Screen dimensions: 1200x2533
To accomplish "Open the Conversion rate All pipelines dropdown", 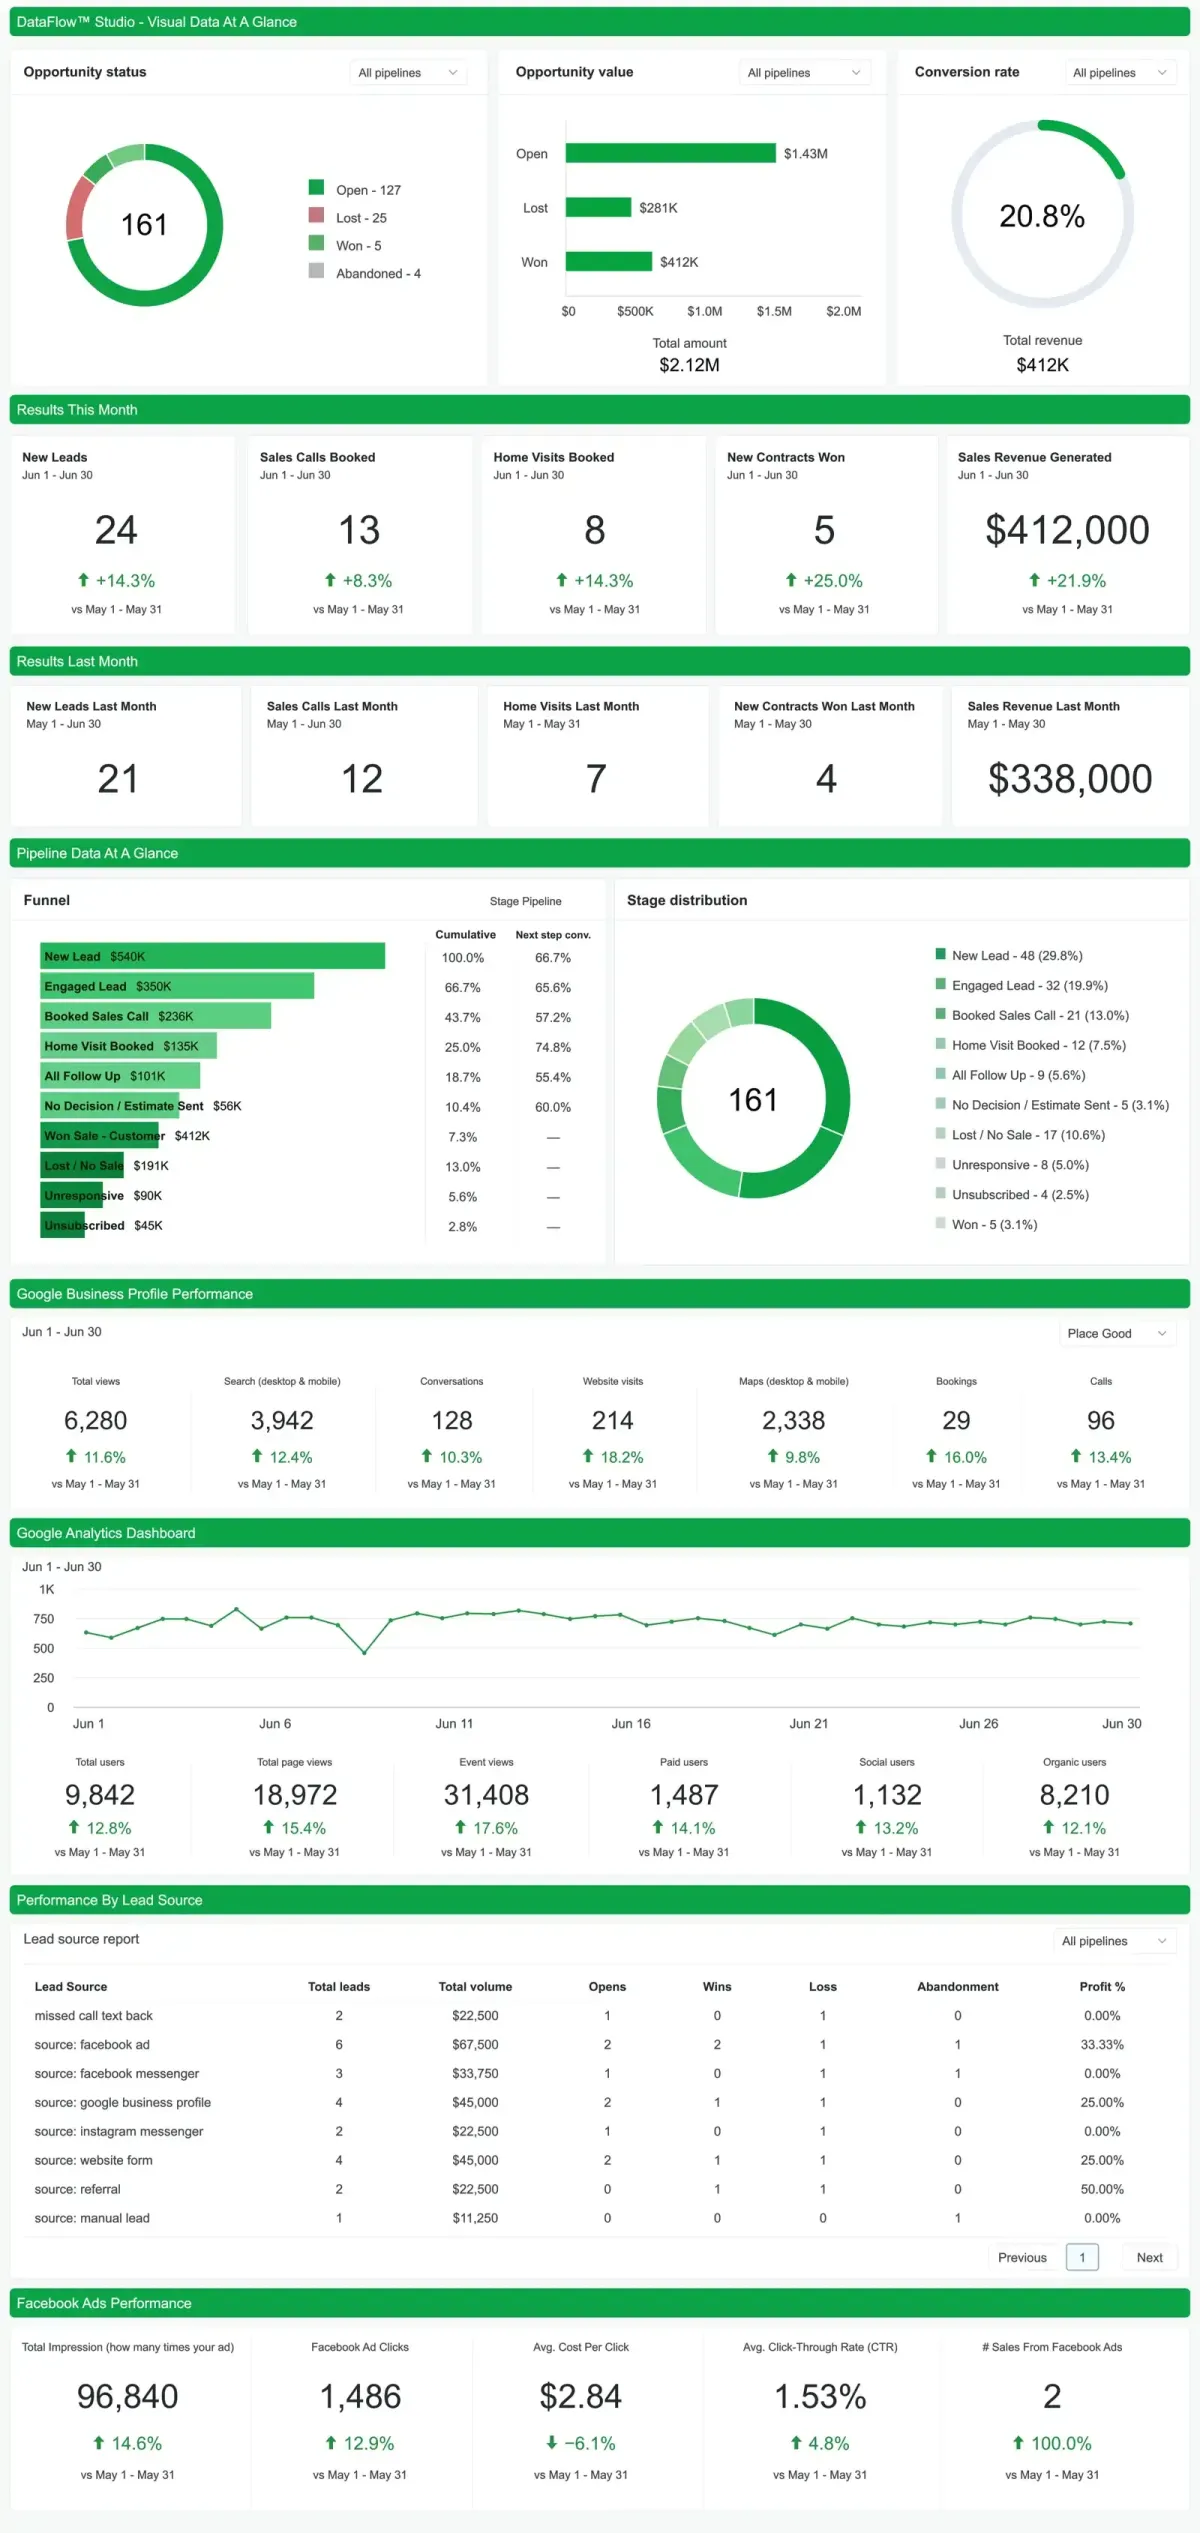I will (x=1119, y=73).
